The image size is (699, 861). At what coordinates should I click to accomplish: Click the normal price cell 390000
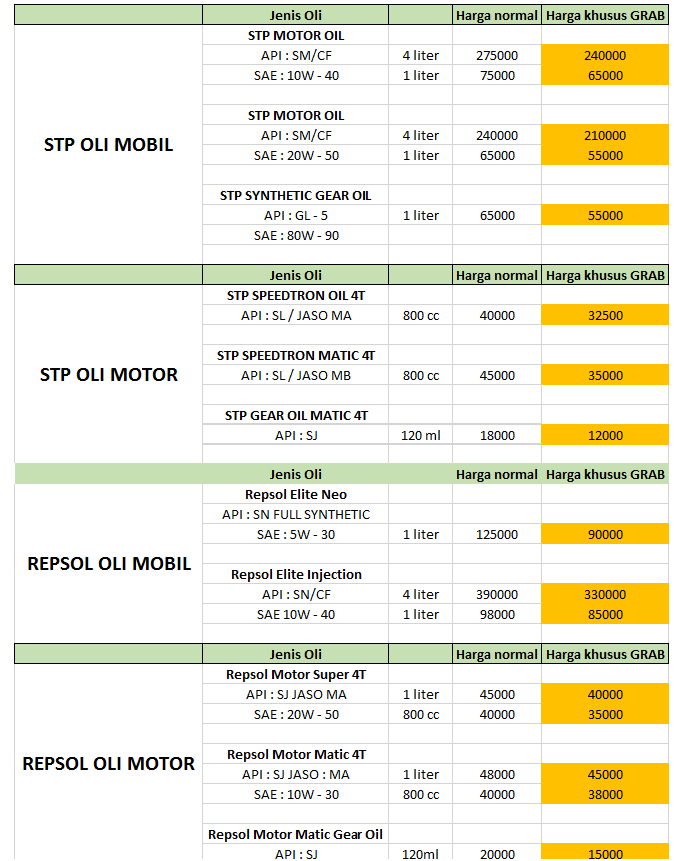pos(497,594)
